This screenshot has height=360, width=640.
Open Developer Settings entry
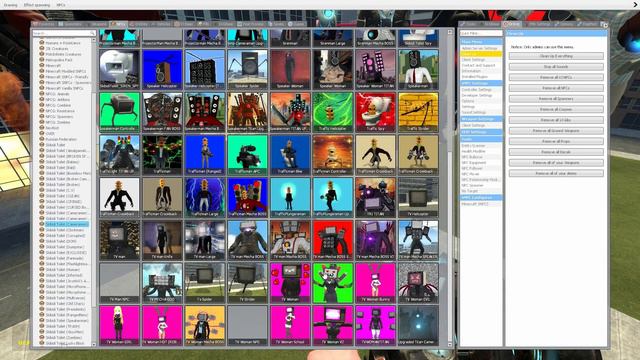tap(477, 95)
